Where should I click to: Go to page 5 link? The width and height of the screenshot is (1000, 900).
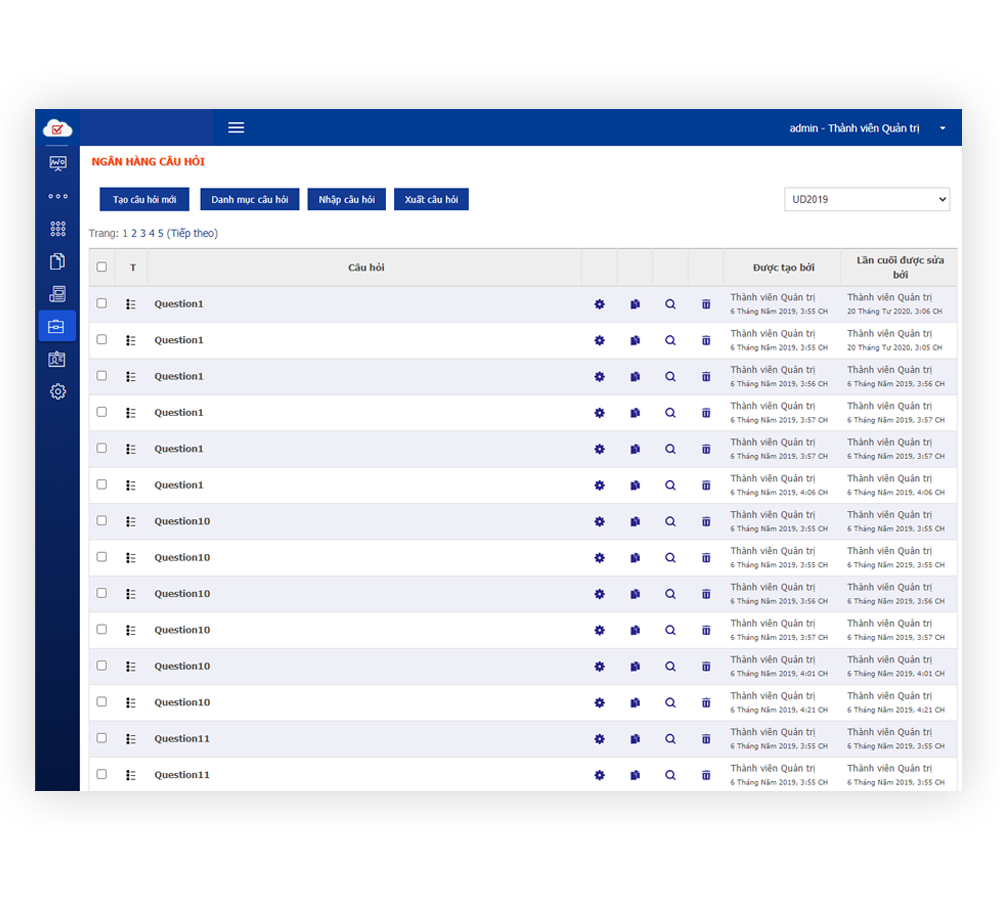(x=161, y=233)
